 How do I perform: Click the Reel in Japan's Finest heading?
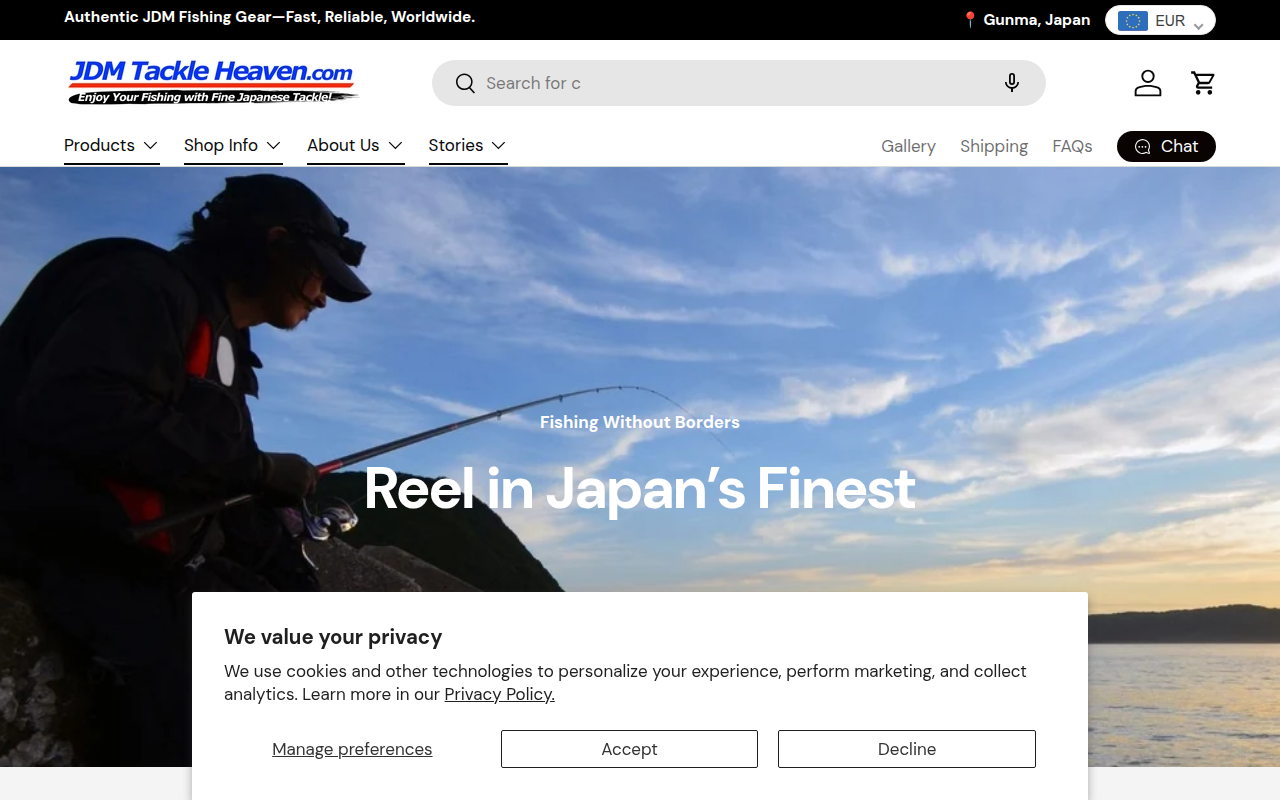coord(640,488)
